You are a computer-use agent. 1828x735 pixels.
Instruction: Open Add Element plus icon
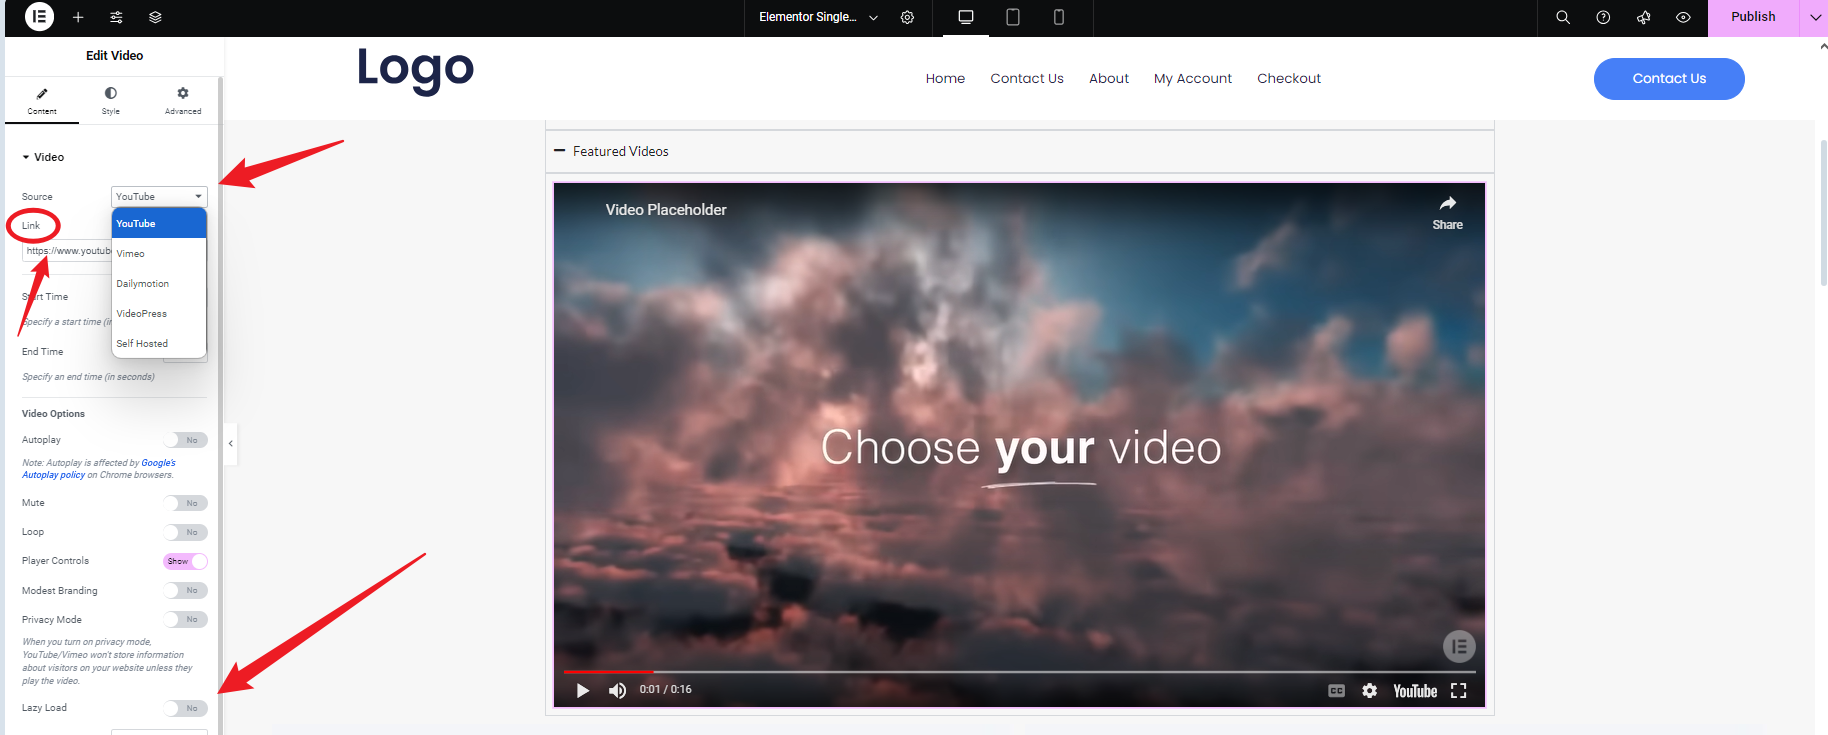[78, 17]
